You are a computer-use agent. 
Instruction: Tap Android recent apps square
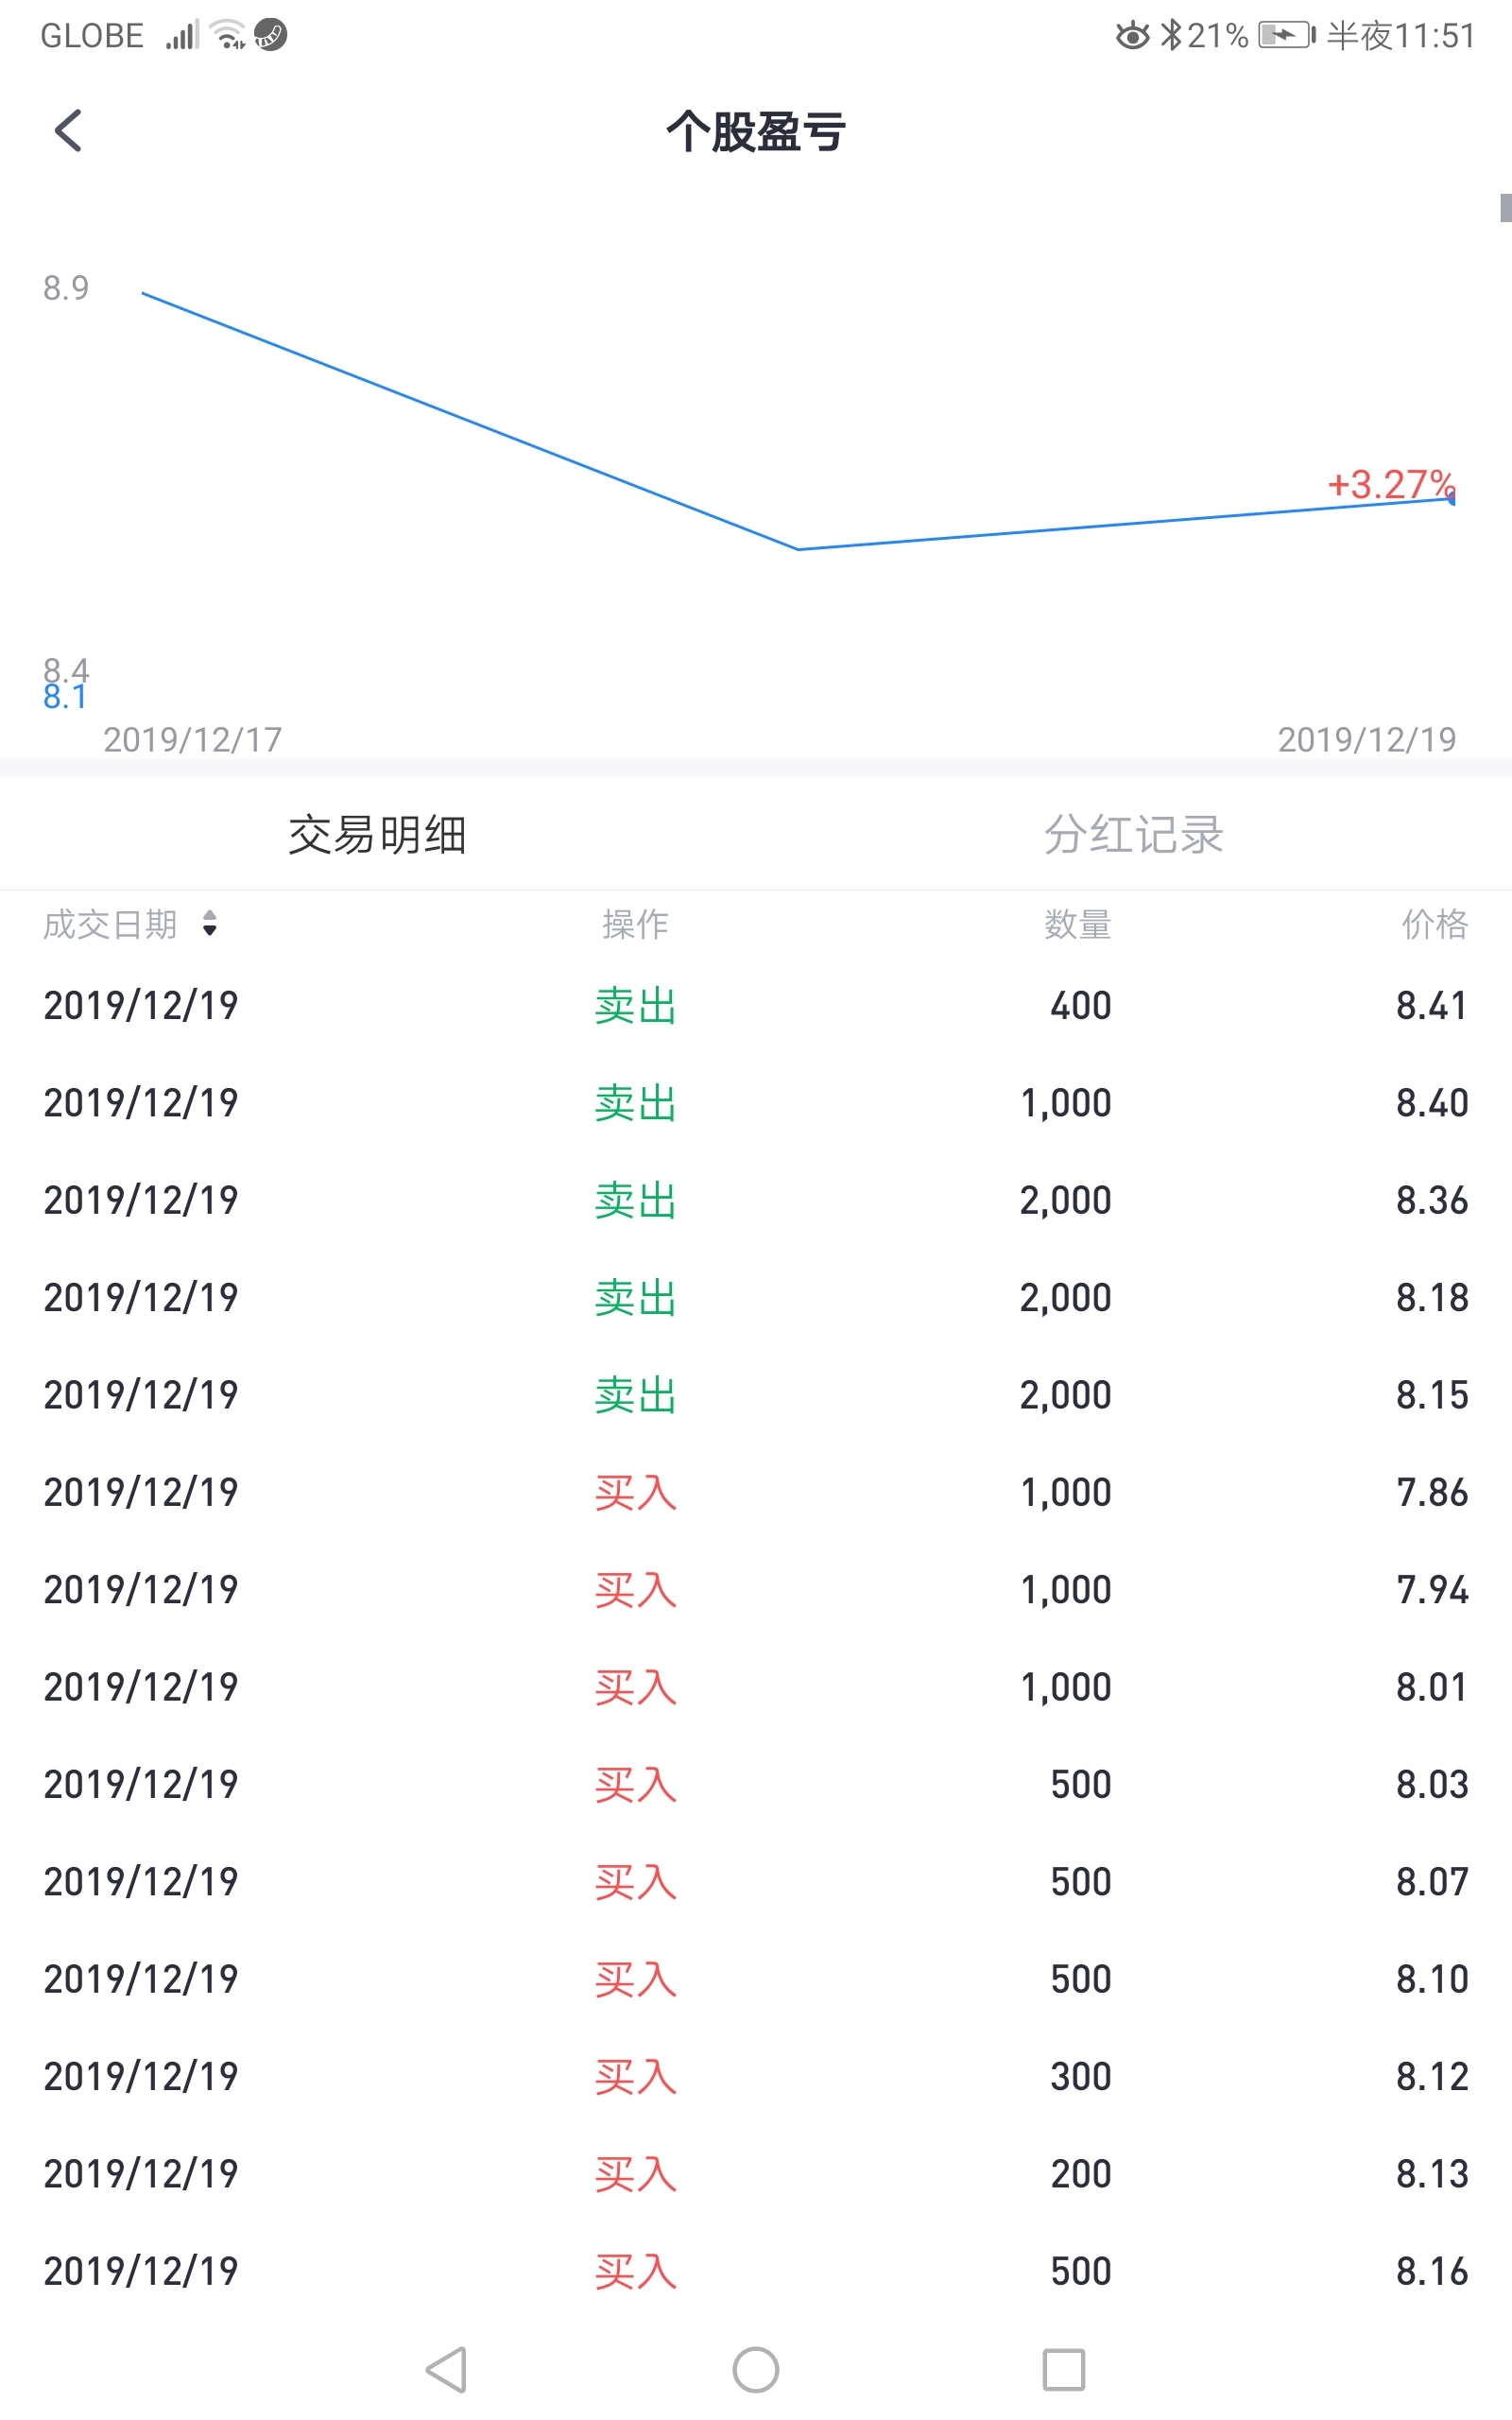pos(1064,2369)
